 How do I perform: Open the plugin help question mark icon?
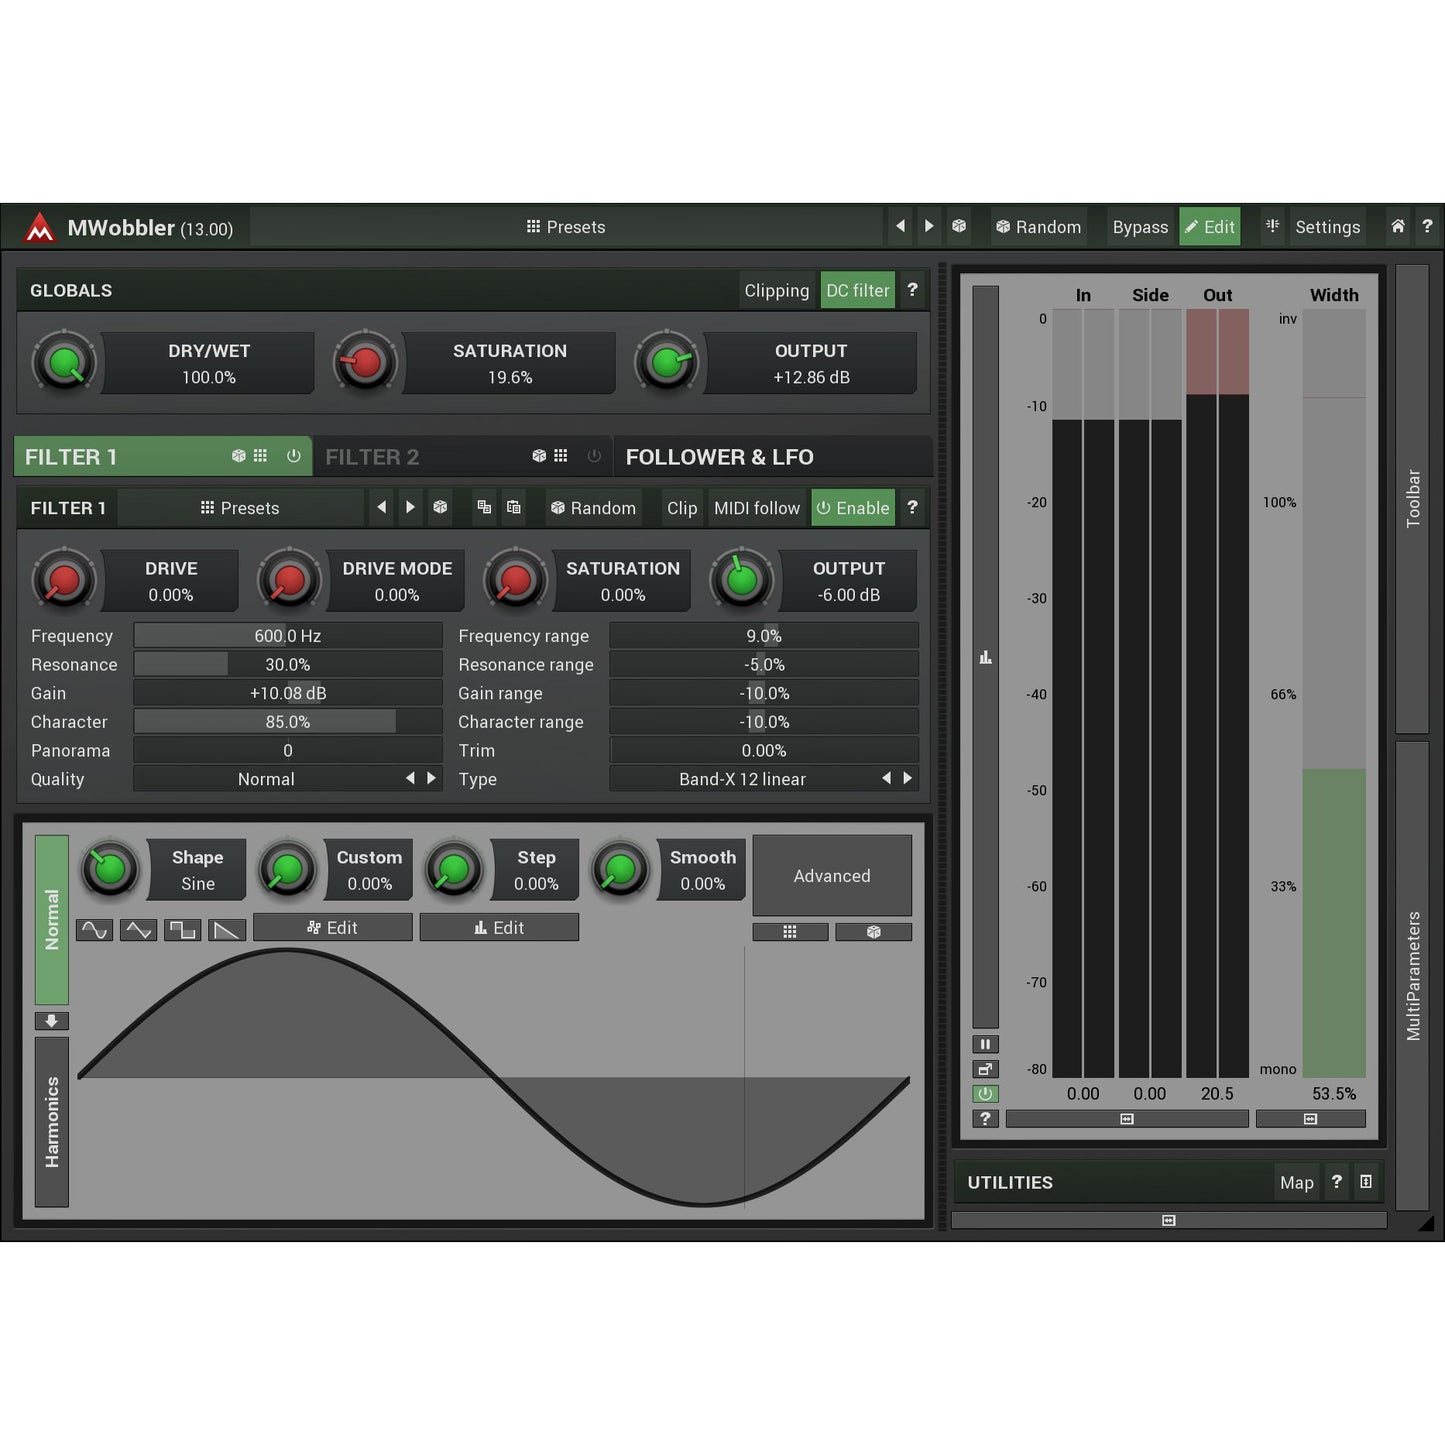1428,227
